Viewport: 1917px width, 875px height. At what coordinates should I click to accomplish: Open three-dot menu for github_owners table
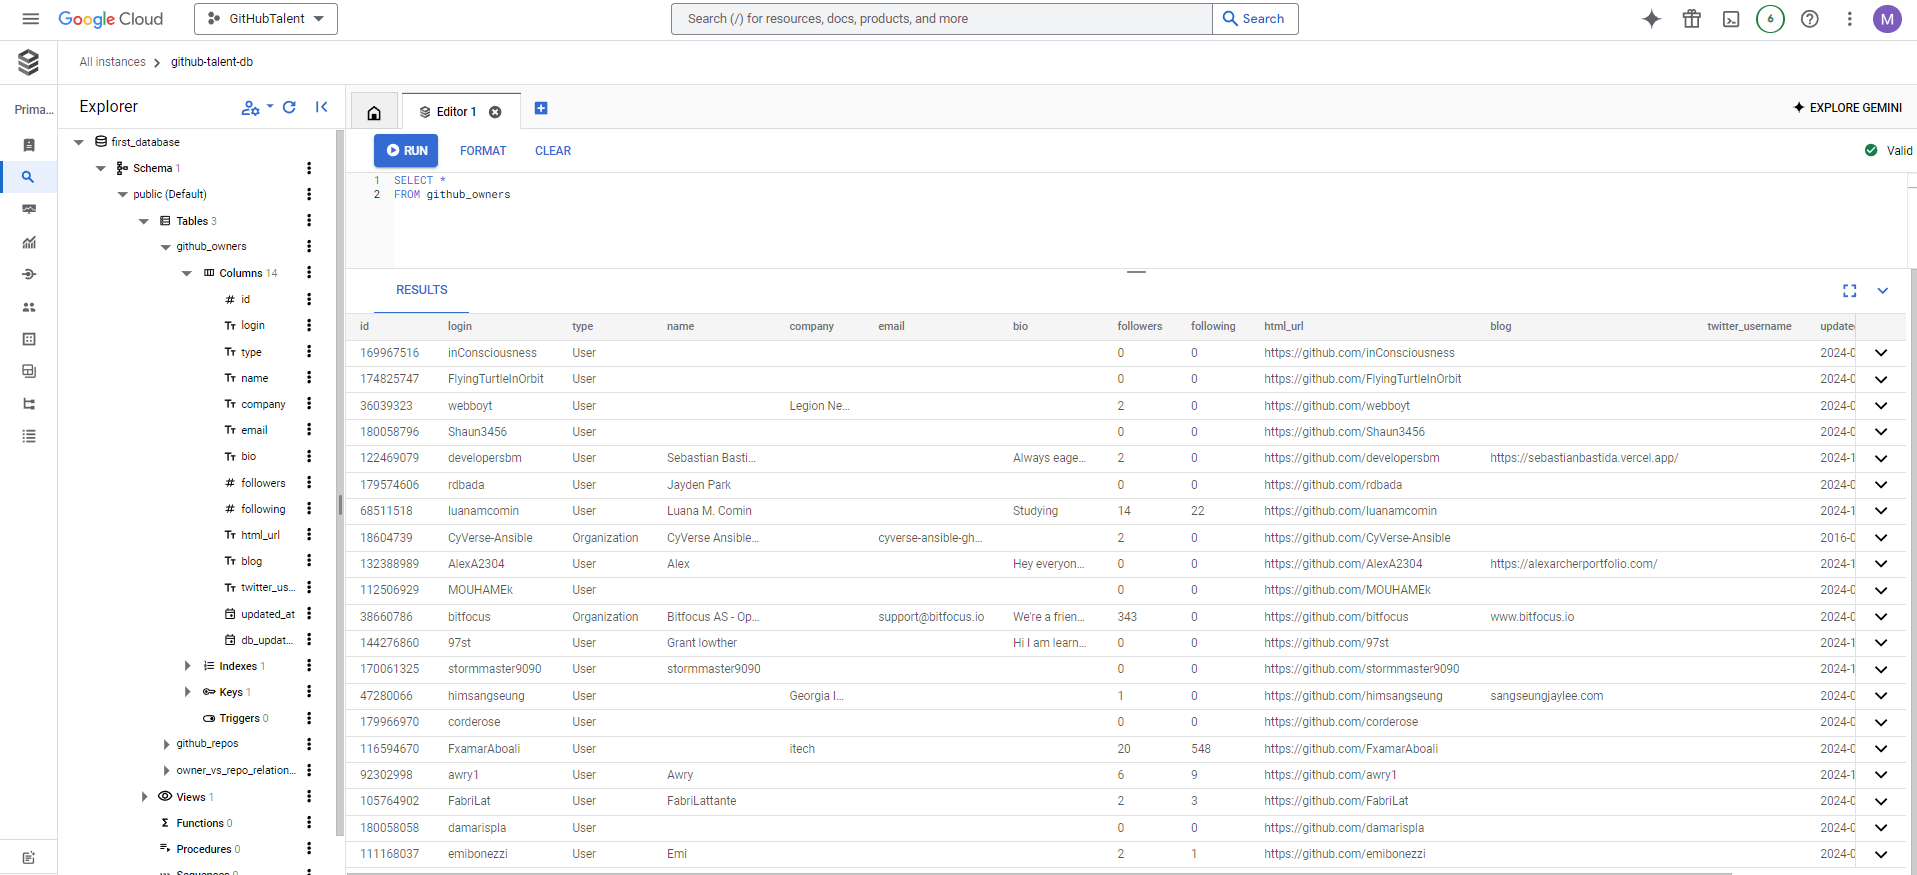tap(309, 246)
